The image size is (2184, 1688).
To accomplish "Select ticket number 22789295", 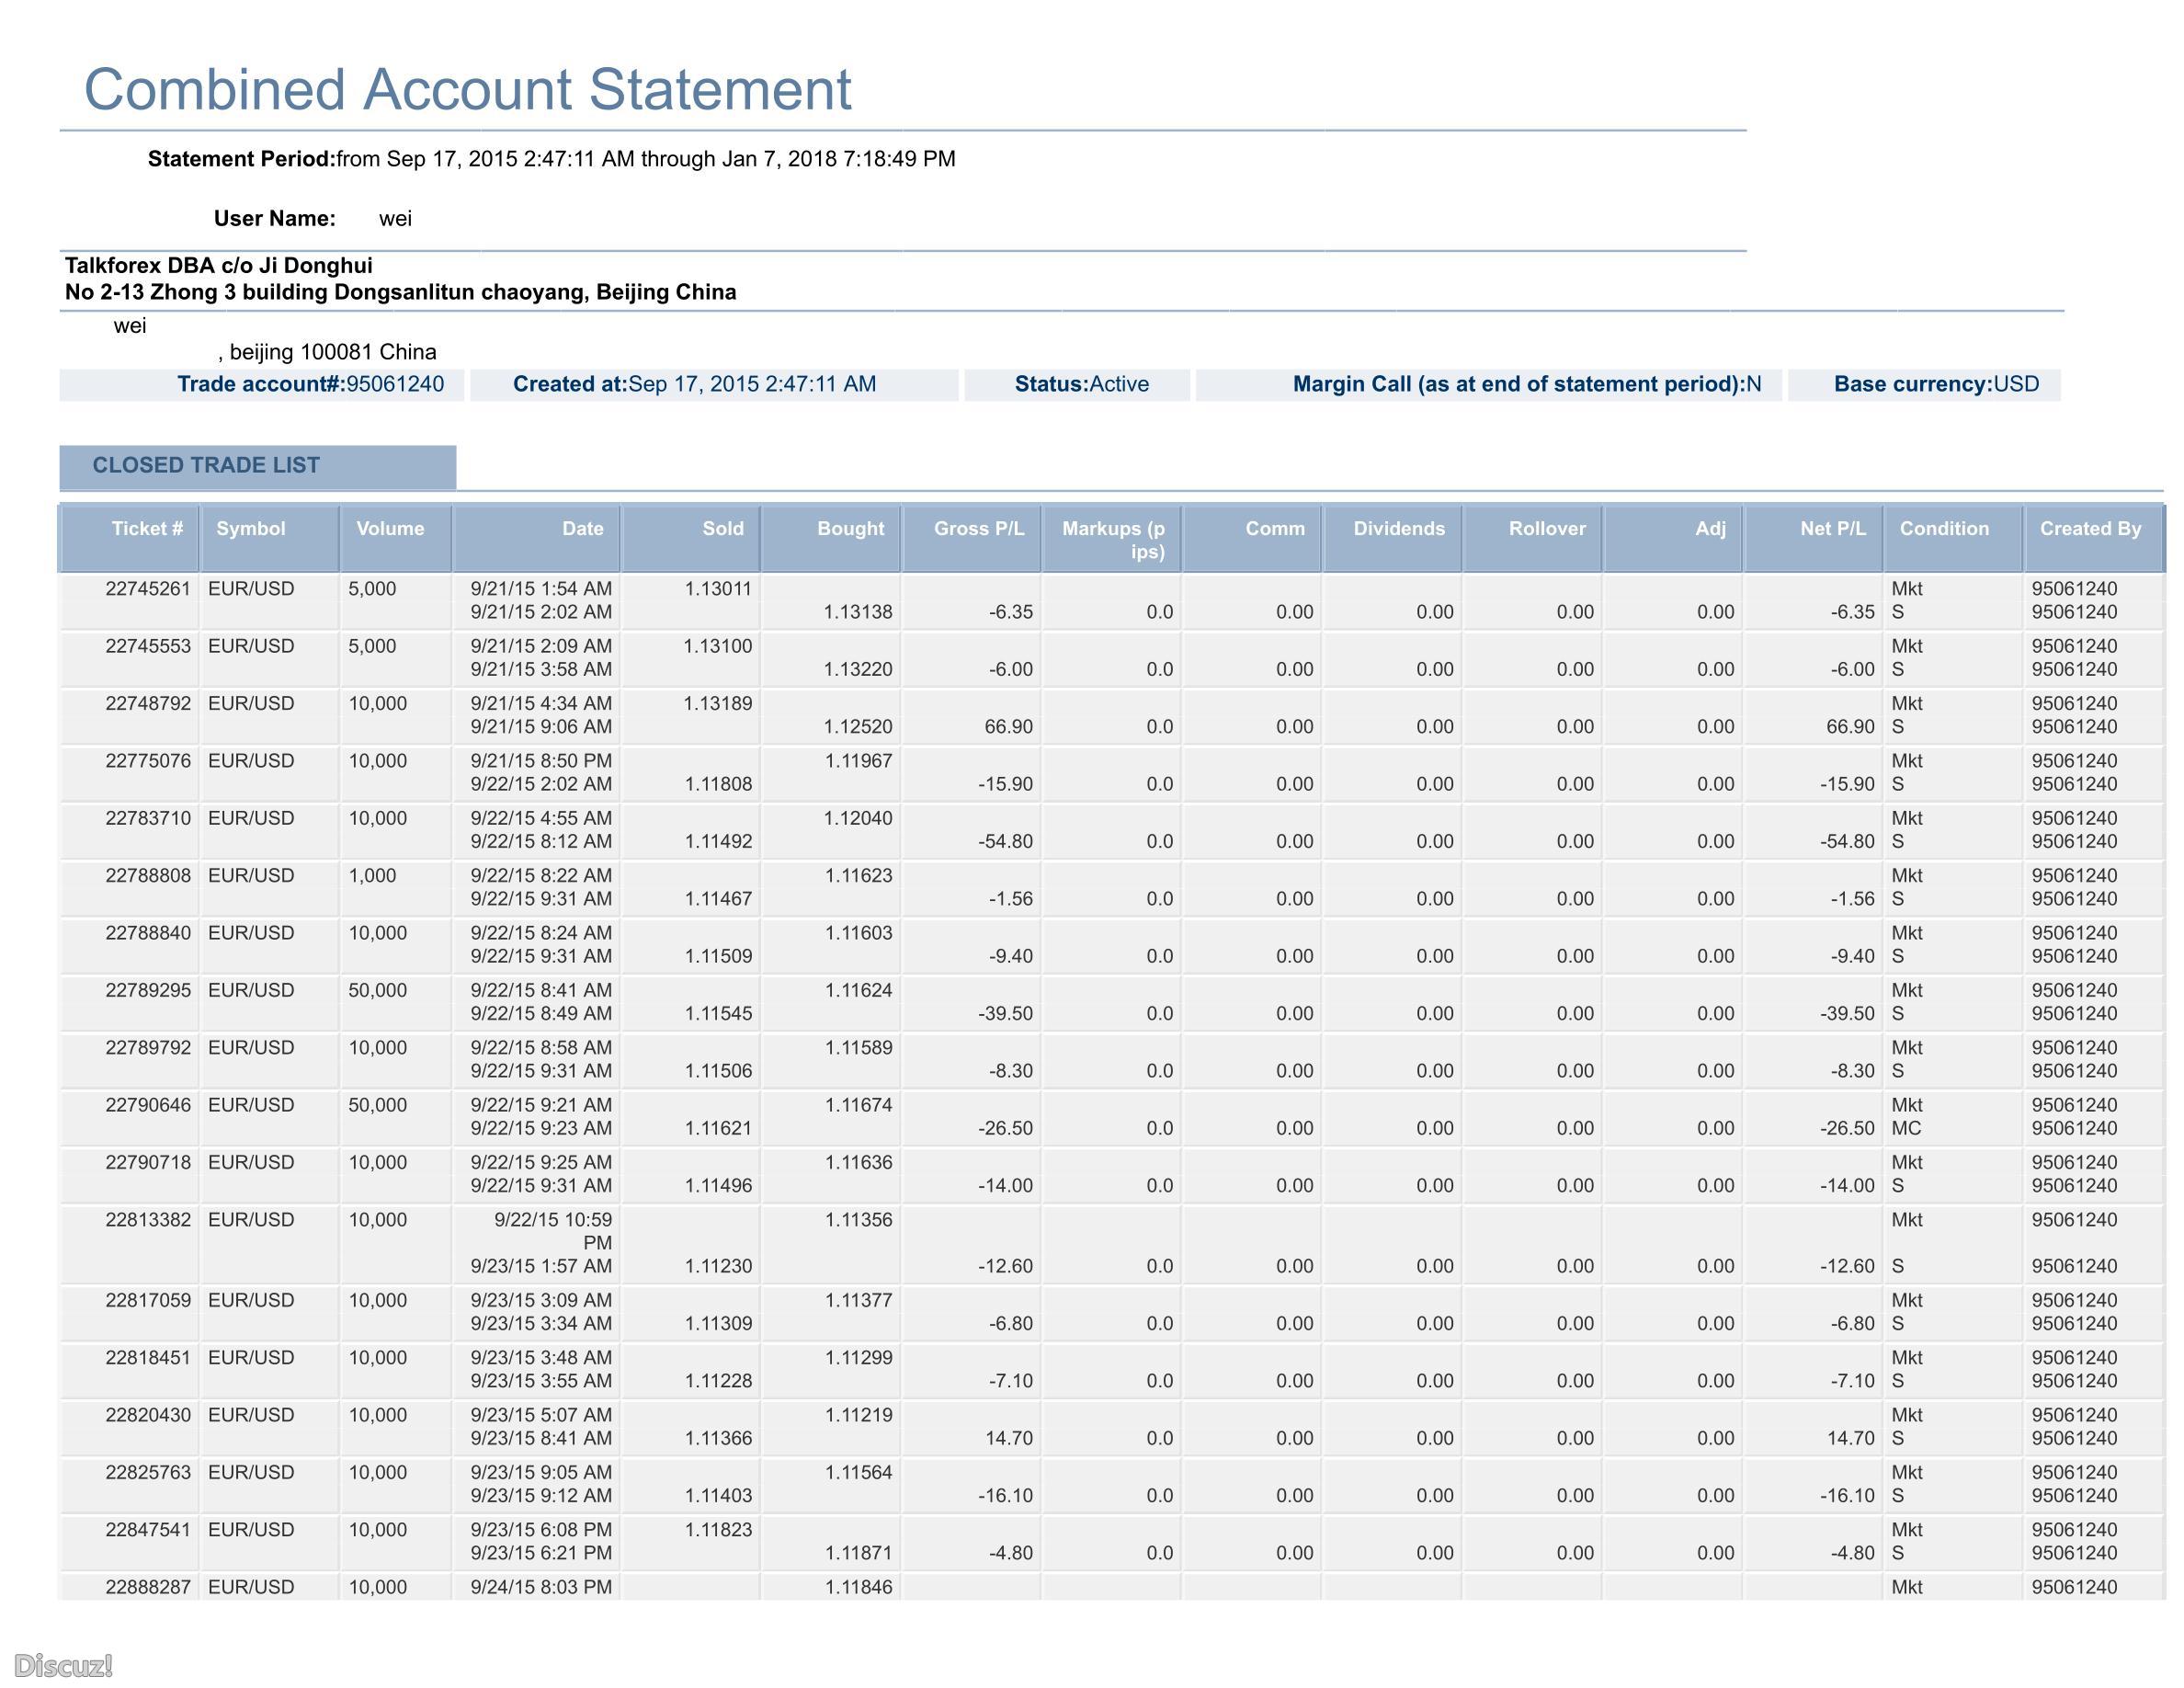I will pos(148,990).
